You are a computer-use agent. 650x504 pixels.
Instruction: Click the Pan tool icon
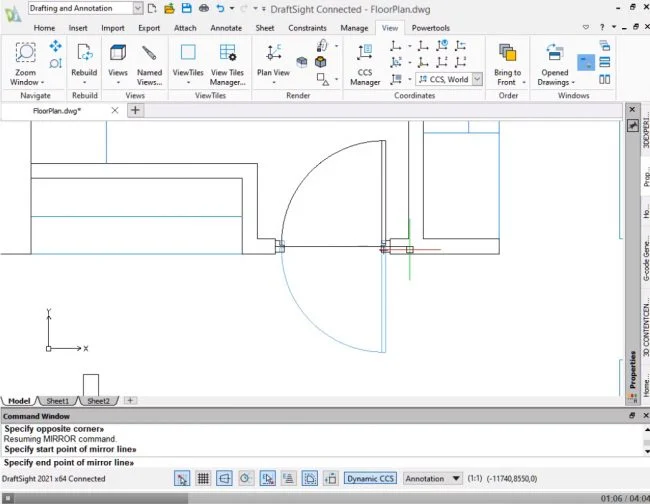coord(55,46)
